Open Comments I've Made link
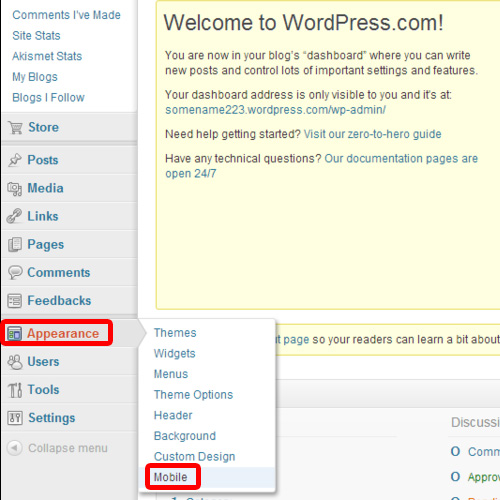 click(66, 15)
